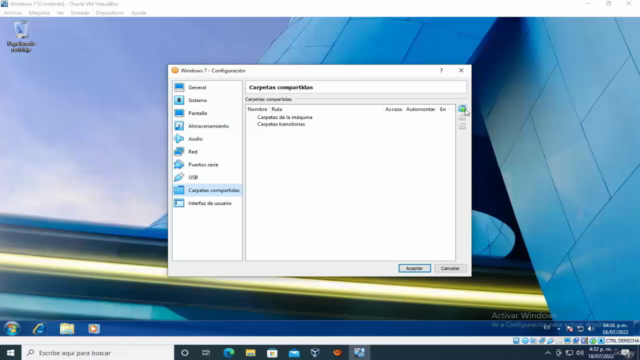Select the Puertos serie category
640x360 pixels.
click(207, 164)
